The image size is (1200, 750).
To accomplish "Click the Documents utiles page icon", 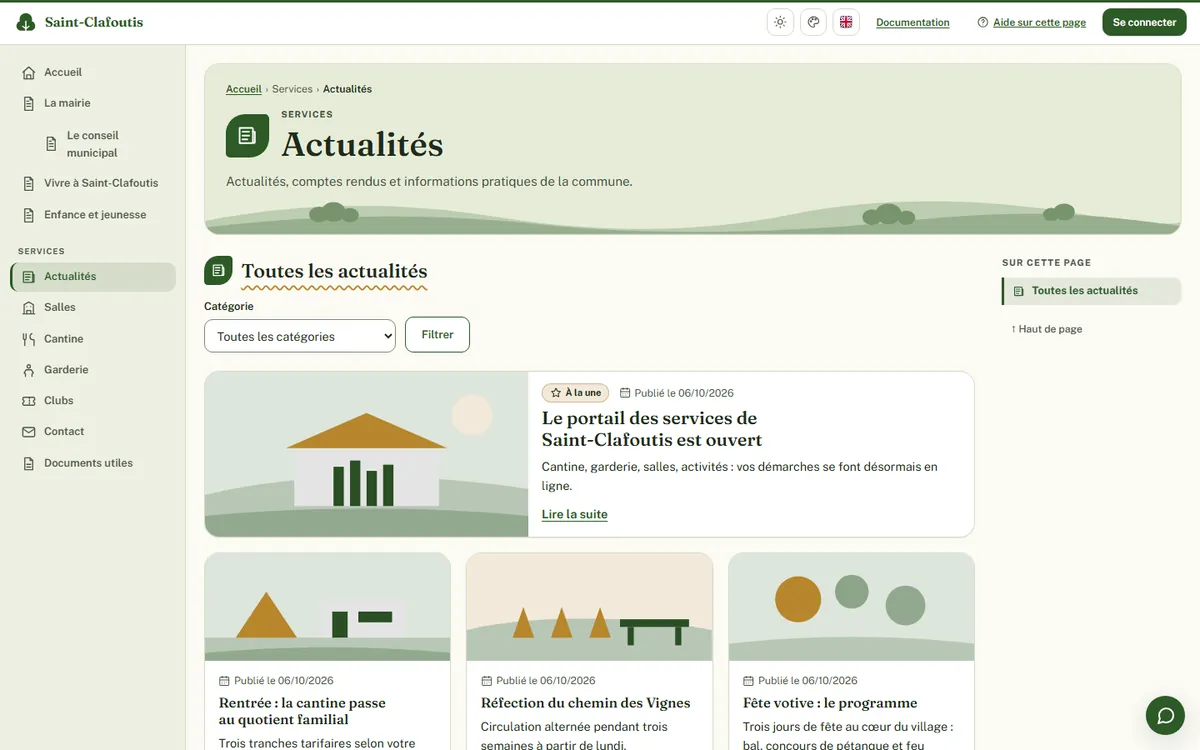I will 29,464.
